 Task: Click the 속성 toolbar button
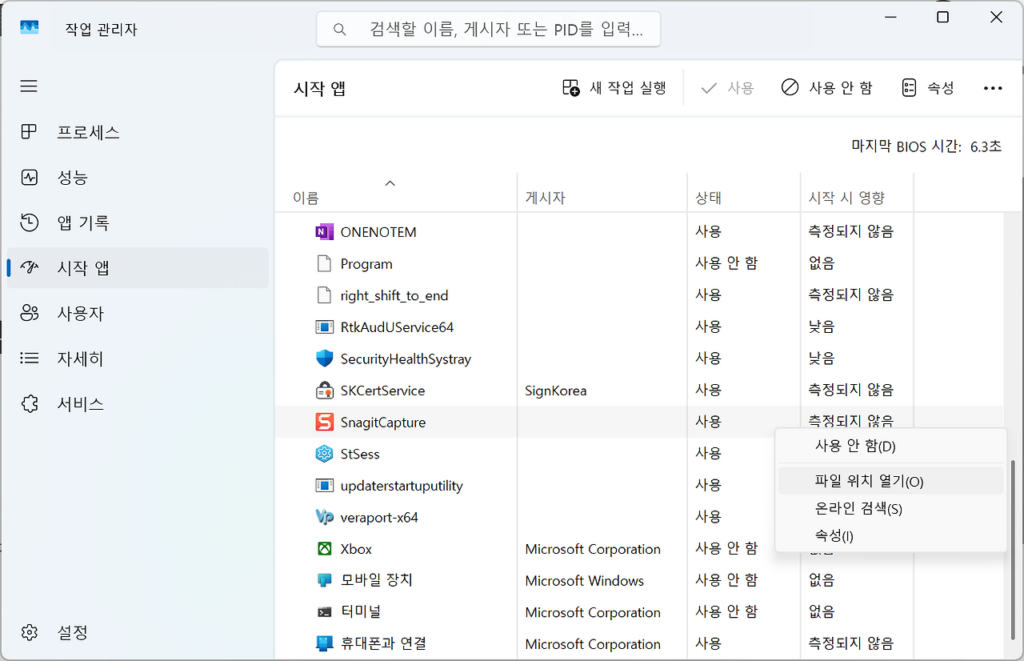tap(927, 88)
